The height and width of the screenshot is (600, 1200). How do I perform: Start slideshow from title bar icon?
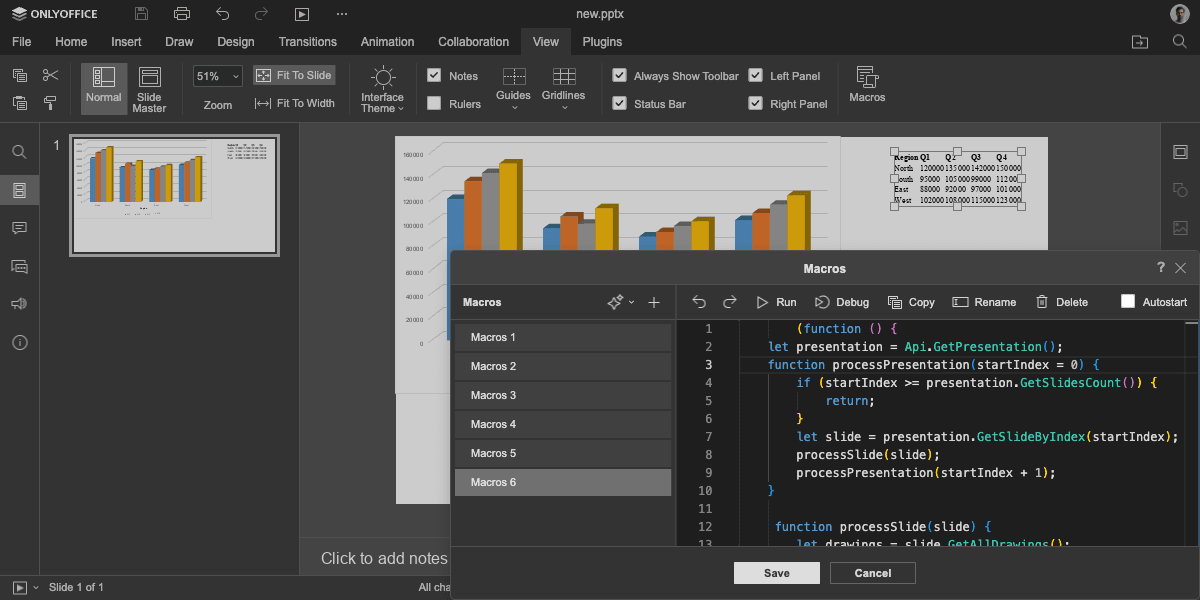click(302, 14)
